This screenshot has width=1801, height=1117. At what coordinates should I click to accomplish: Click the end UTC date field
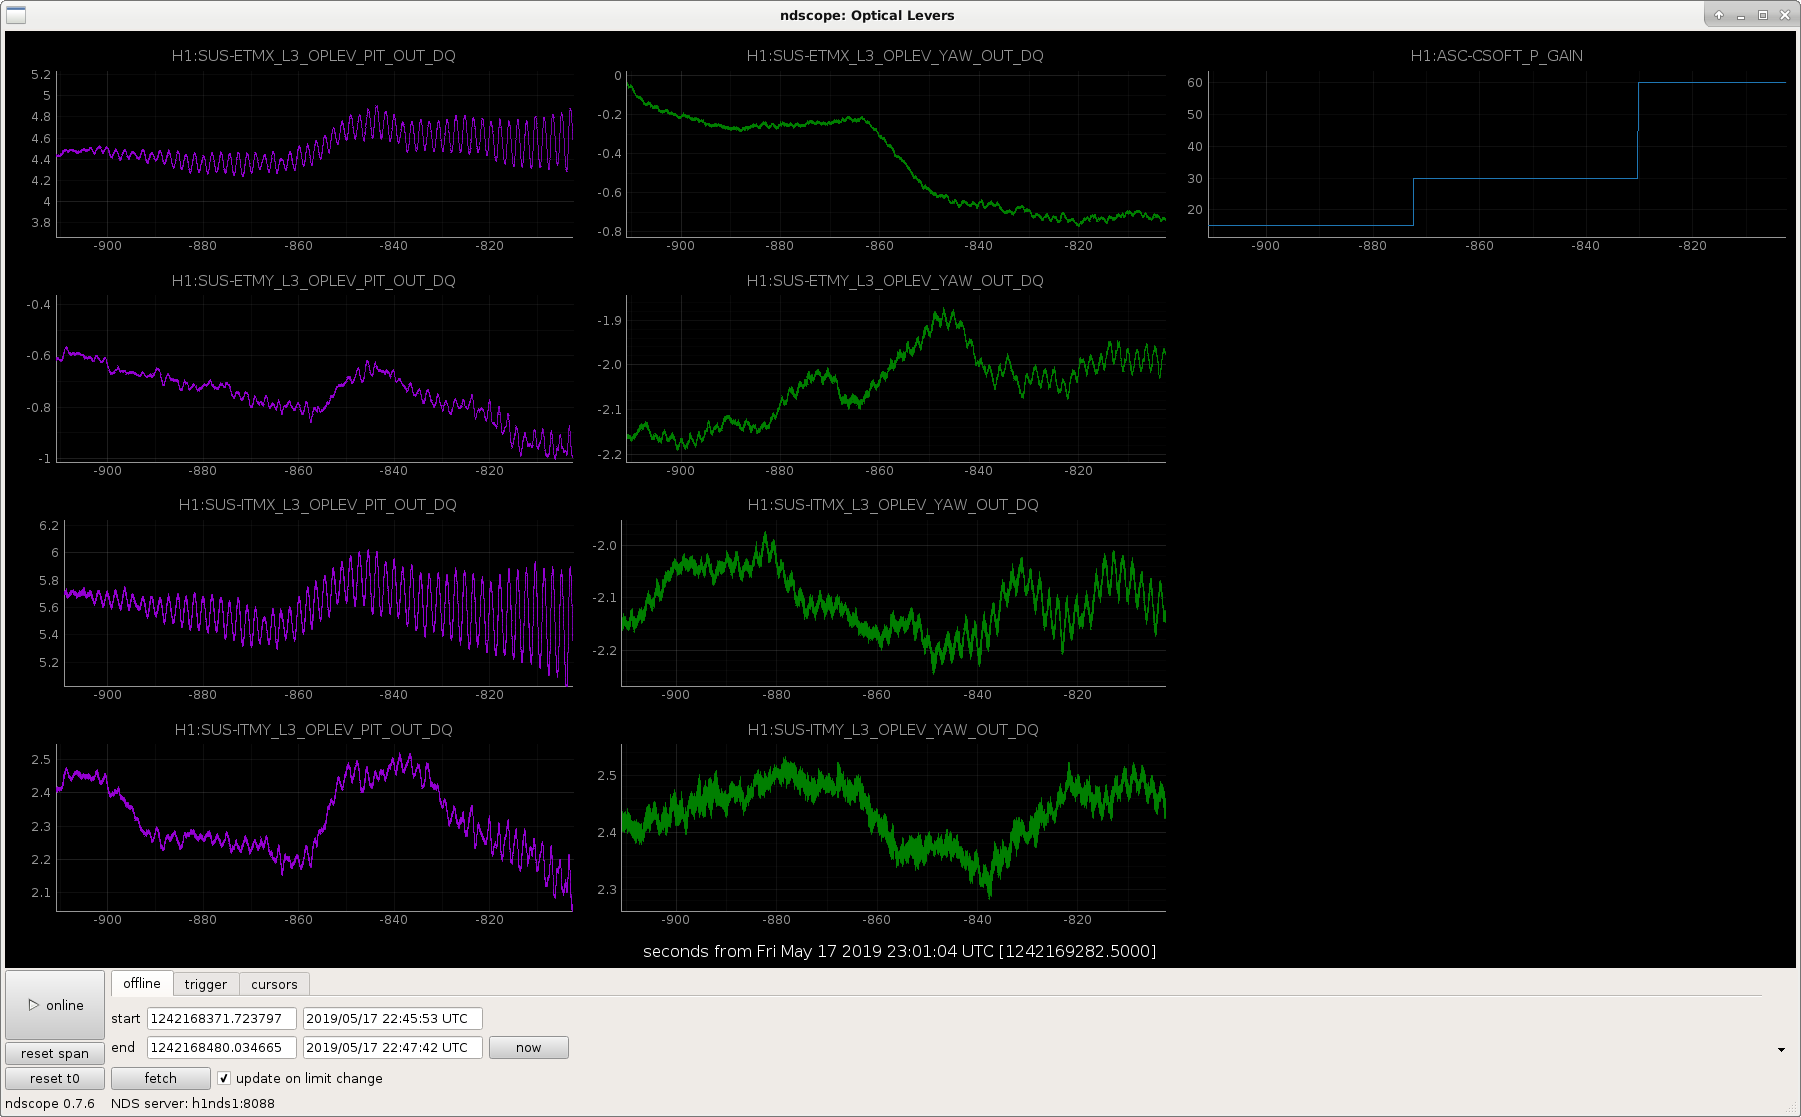tap(393, 1047)
